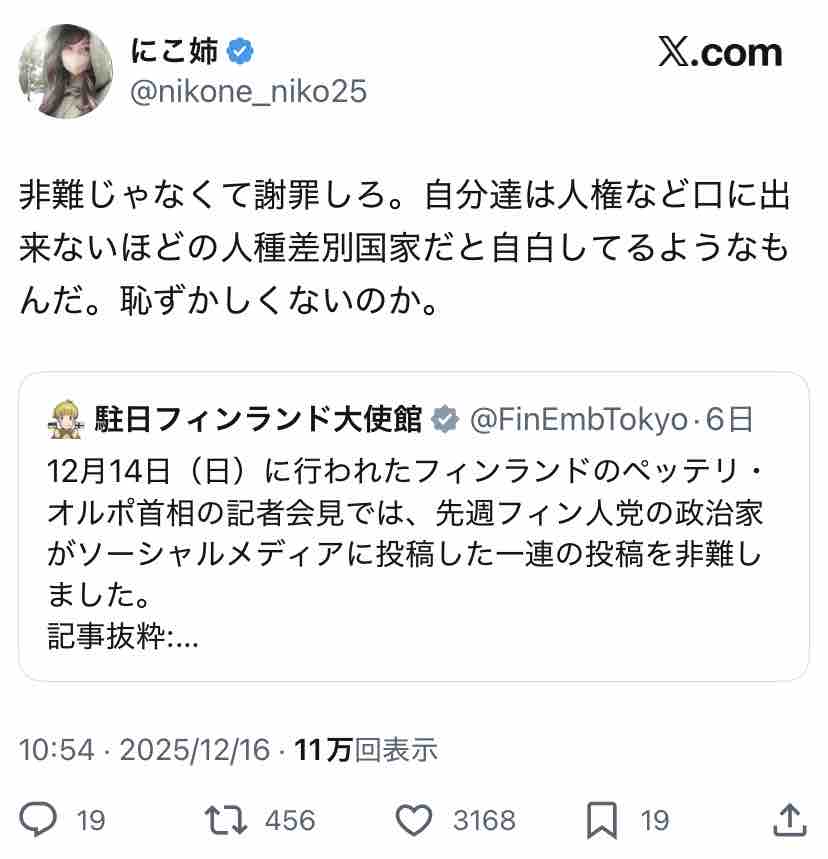
Task: Click the 3168 likes count
Action: pyautogui.click(x=484, y=821)
